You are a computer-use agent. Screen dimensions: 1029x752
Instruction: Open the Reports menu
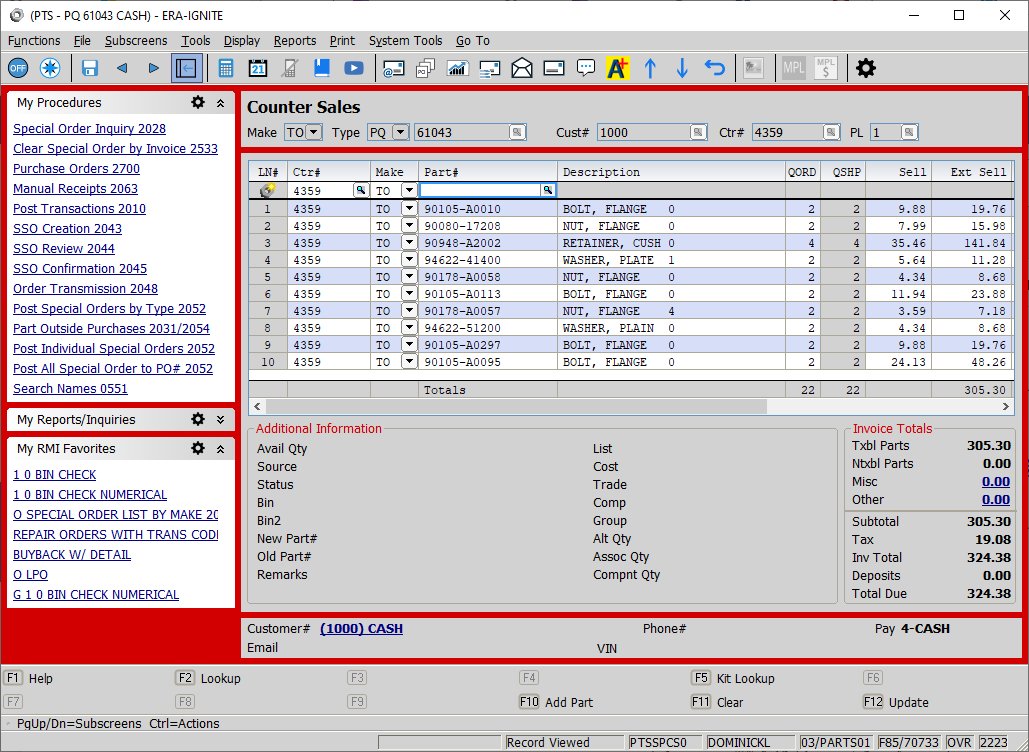tap(295, 41)
